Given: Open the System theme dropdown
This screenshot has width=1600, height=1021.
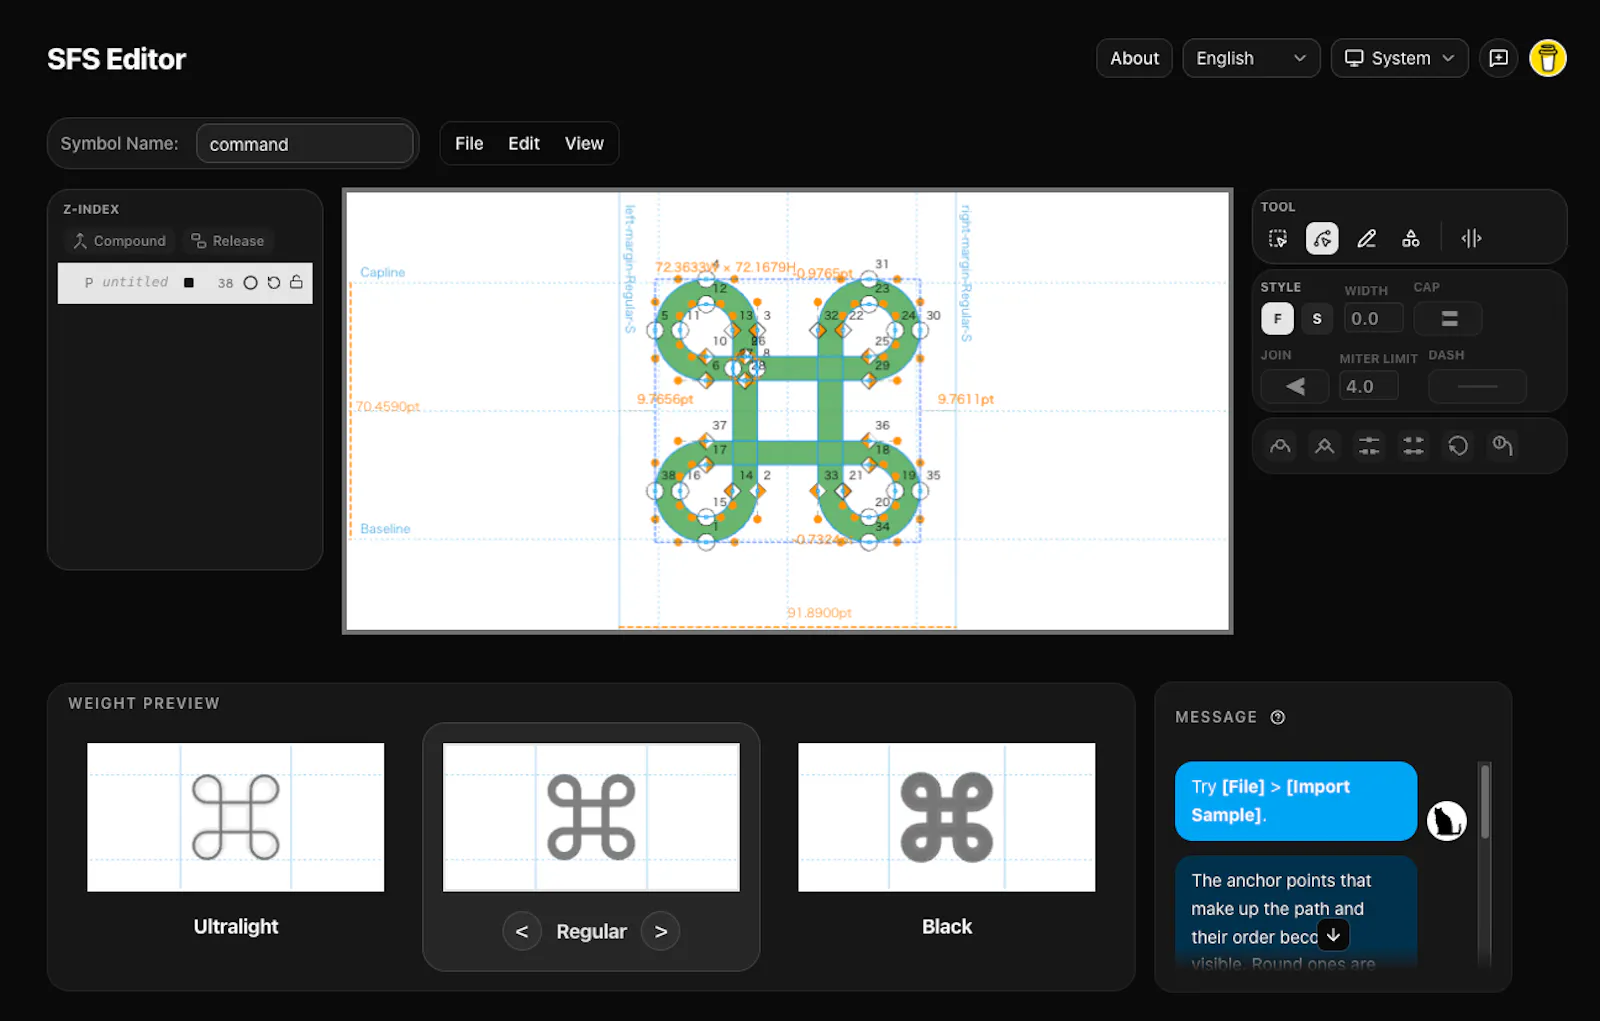Looking at the screenshot, I should pyautogui.click(x=1399, y=58).
